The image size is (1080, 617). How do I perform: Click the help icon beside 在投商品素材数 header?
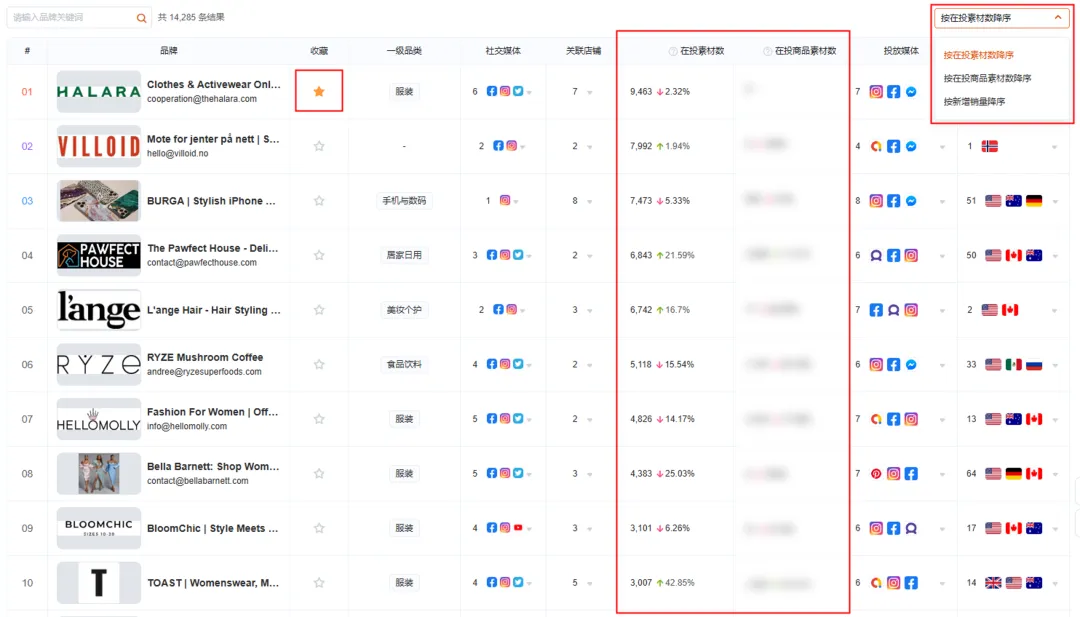coord(767,51)
